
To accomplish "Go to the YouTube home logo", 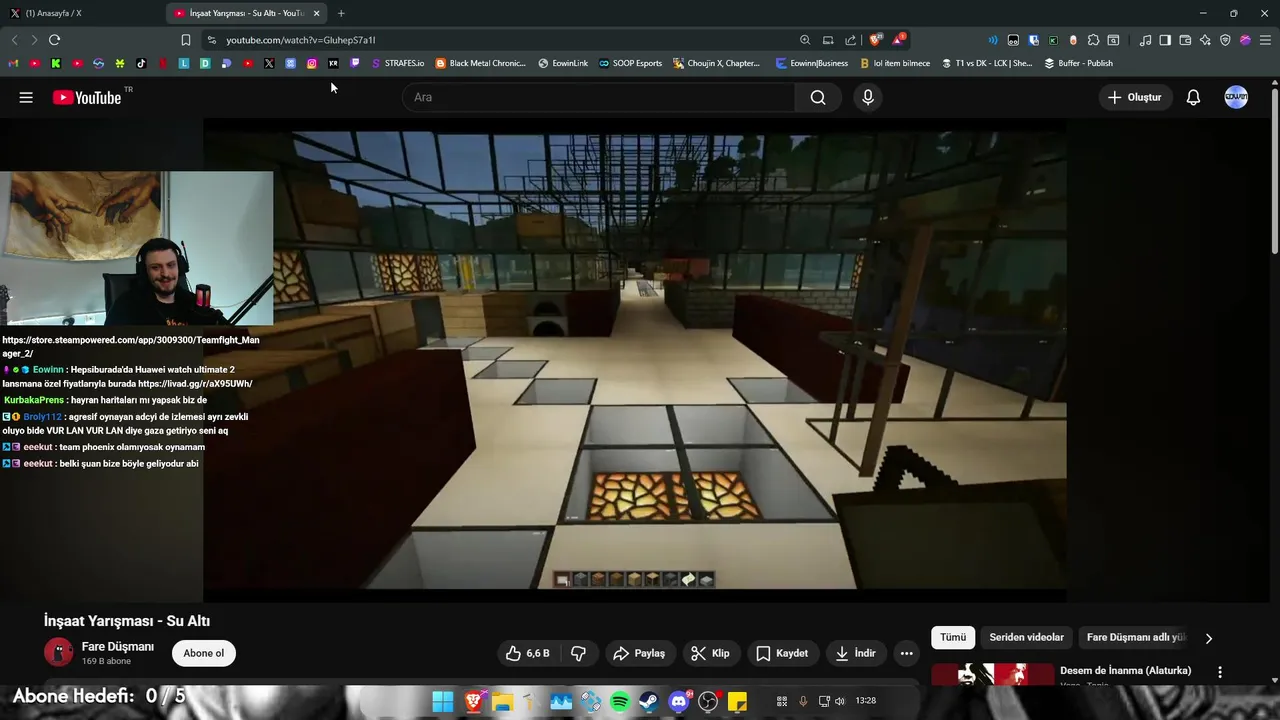I will [x=87, y=97].
